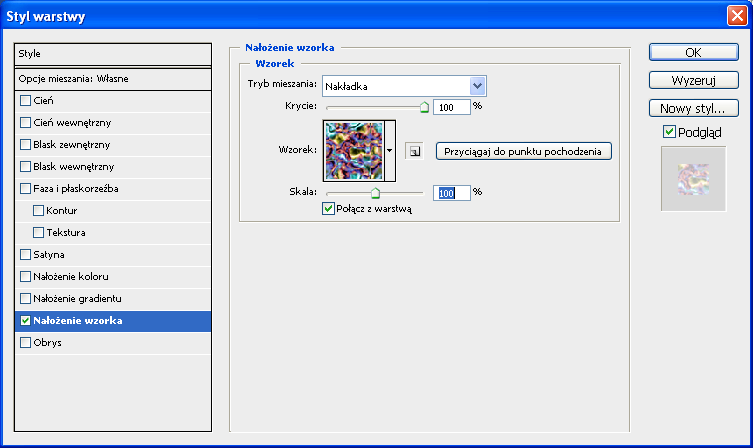
Task: Open the Style presets list item
Action: (113, 53)
